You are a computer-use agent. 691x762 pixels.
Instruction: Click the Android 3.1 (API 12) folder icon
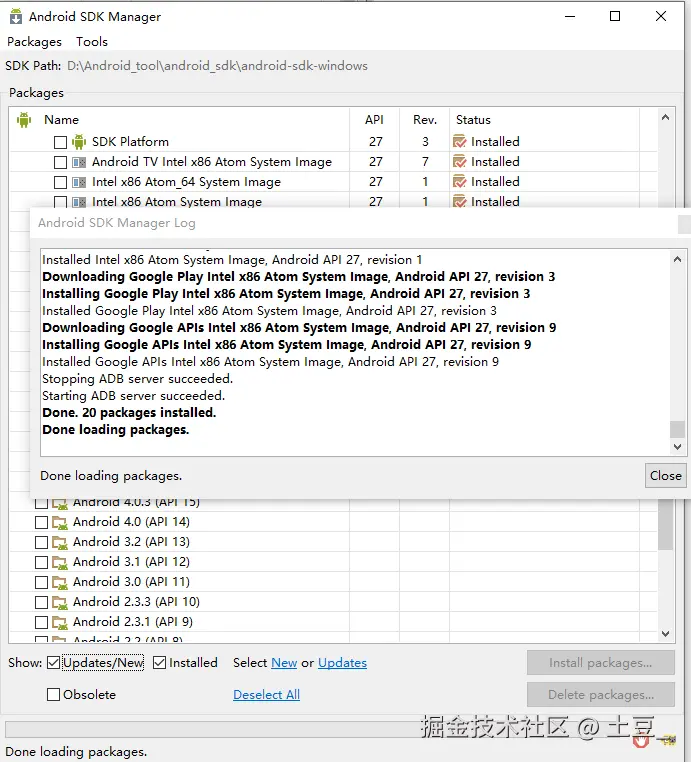point(60,562)
